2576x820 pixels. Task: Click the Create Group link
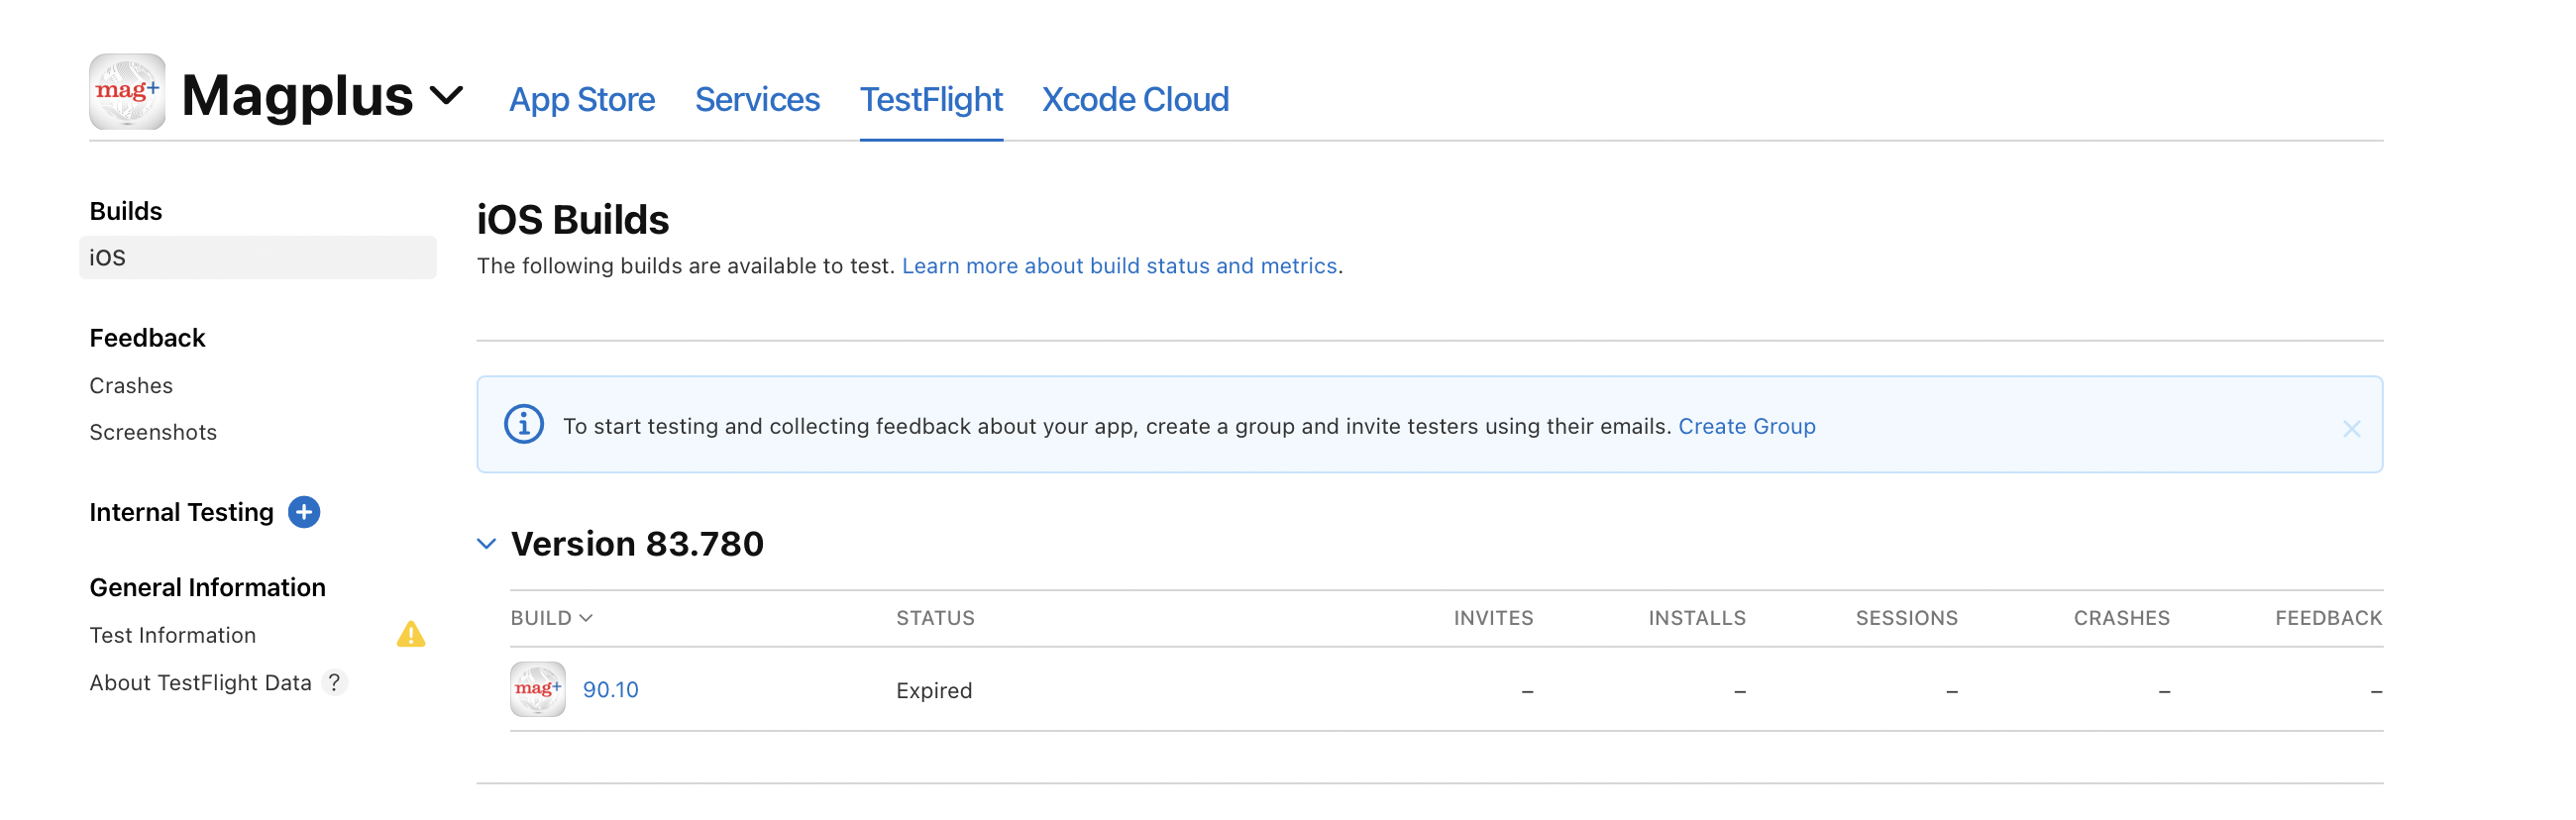[1746, 426]
